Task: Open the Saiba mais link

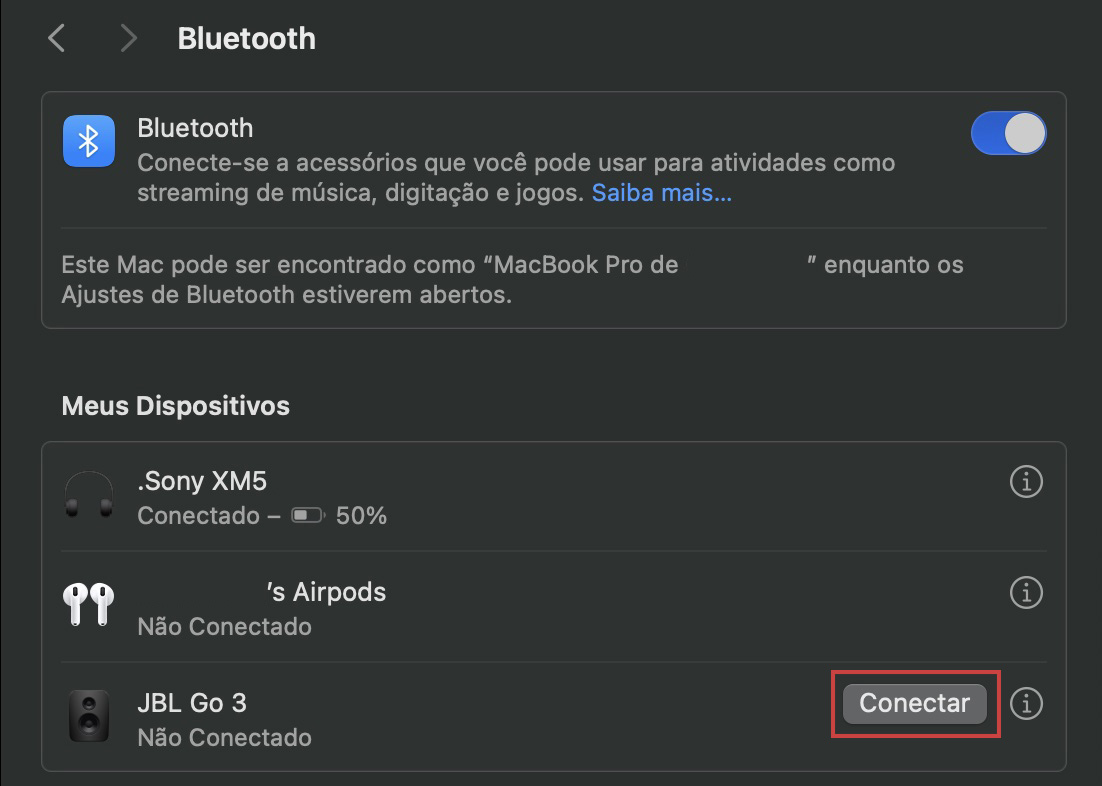Action: pyautogui.click(x=661, y=192)
